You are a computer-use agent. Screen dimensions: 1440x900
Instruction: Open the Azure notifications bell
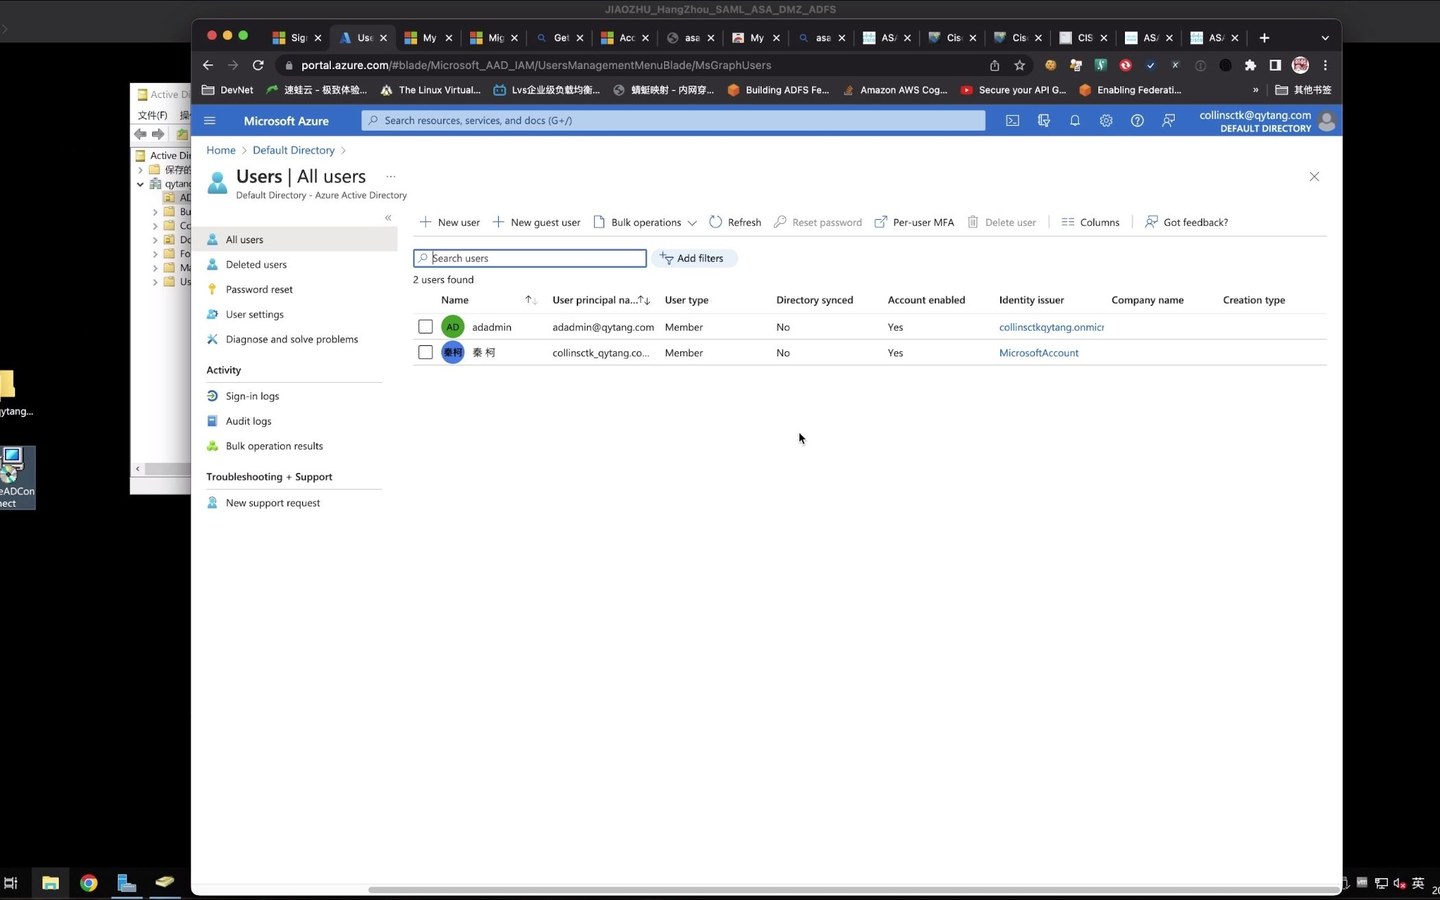pos(1075,120)
